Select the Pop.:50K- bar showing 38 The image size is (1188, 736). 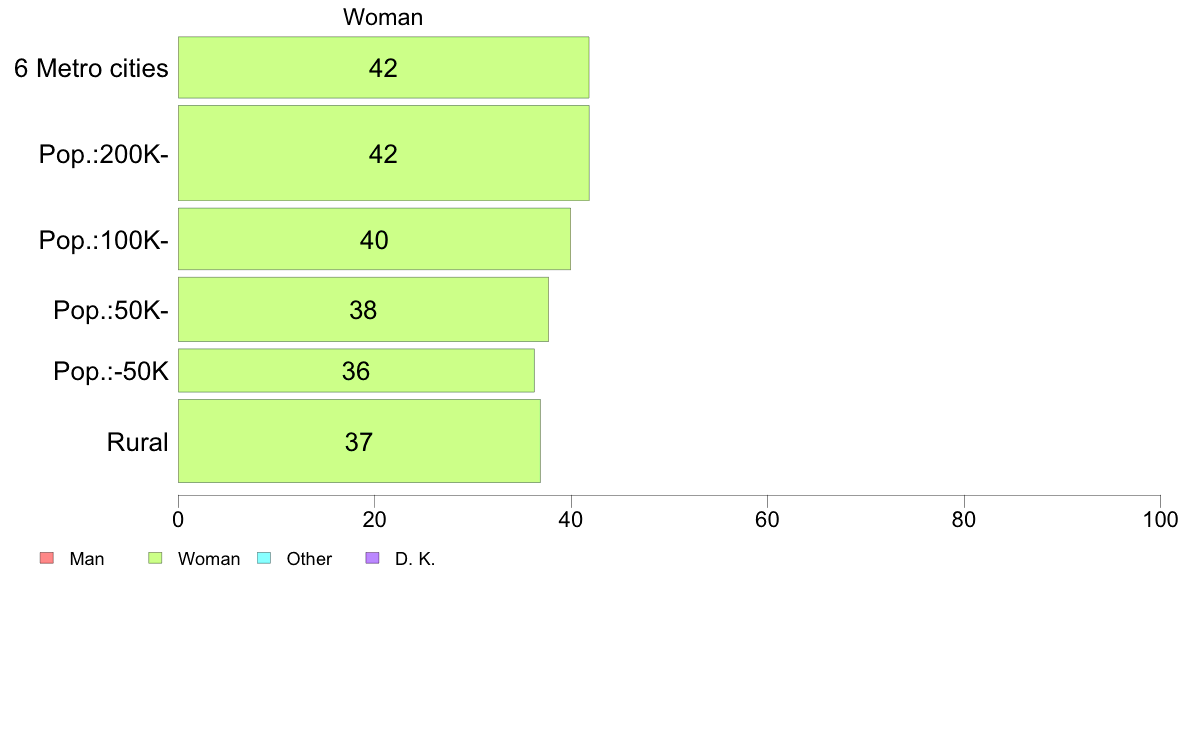pyautogui.click(x=363, y=309)
